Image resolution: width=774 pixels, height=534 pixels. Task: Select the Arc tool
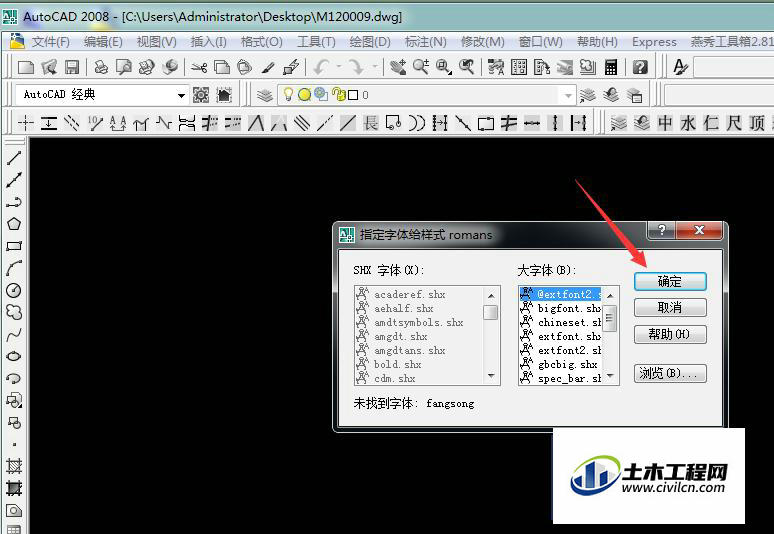[x=14, y=268]
